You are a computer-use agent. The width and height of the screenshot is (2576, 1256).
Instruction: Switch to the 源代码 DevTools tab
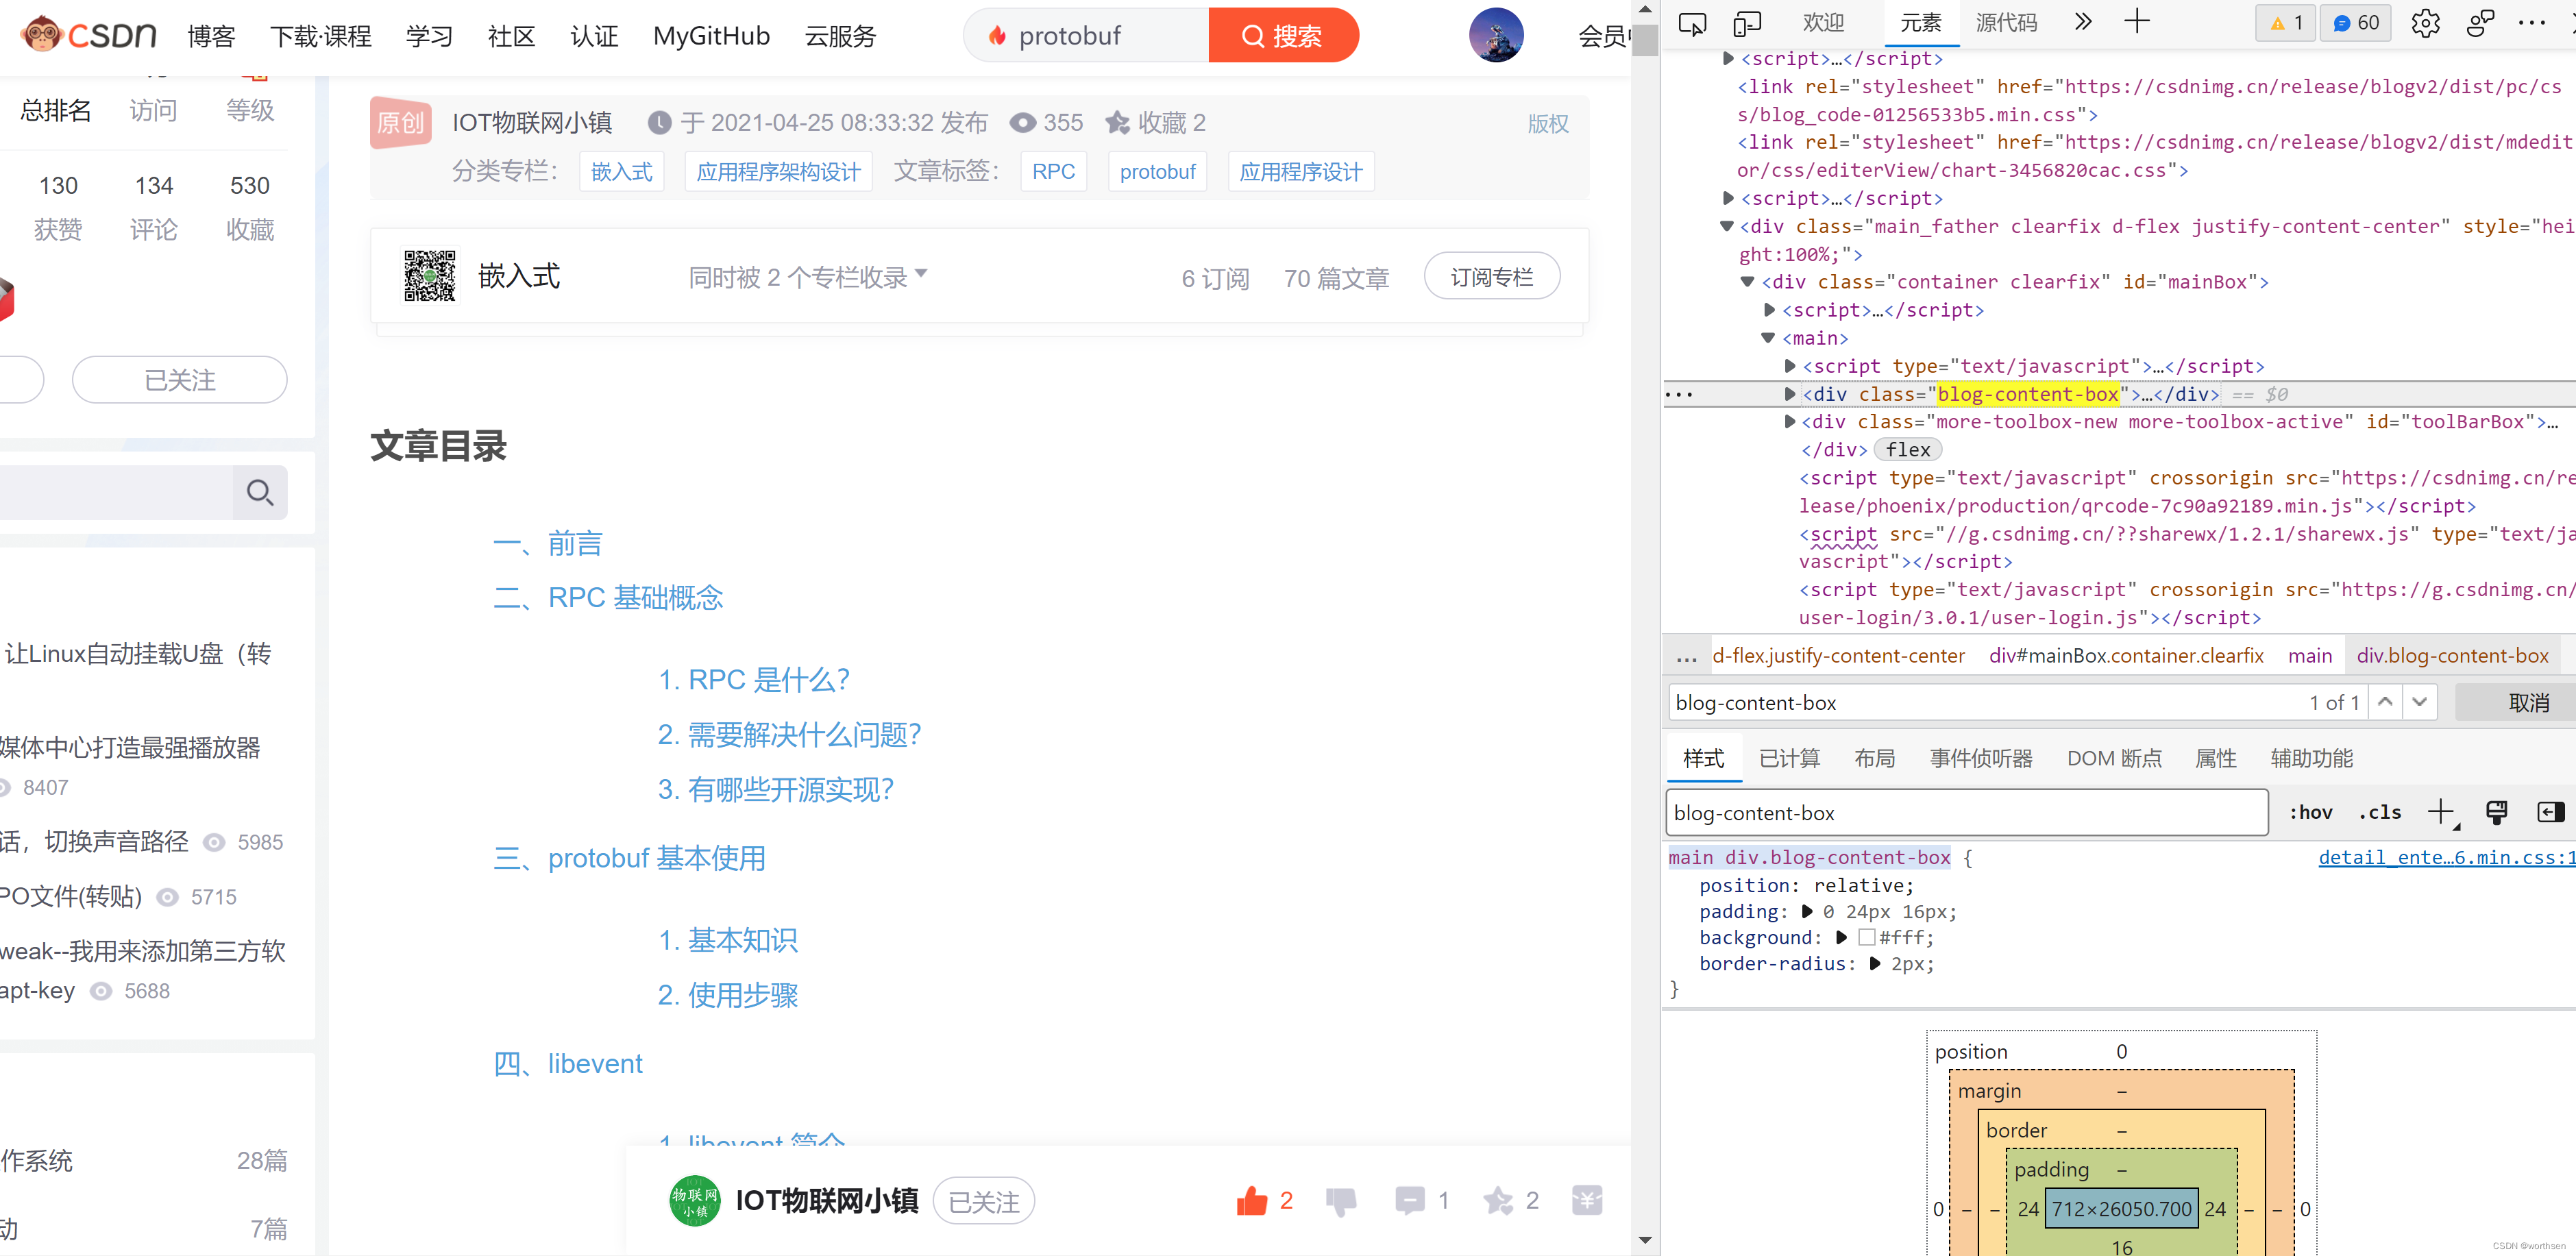[x=2006, y=23]
